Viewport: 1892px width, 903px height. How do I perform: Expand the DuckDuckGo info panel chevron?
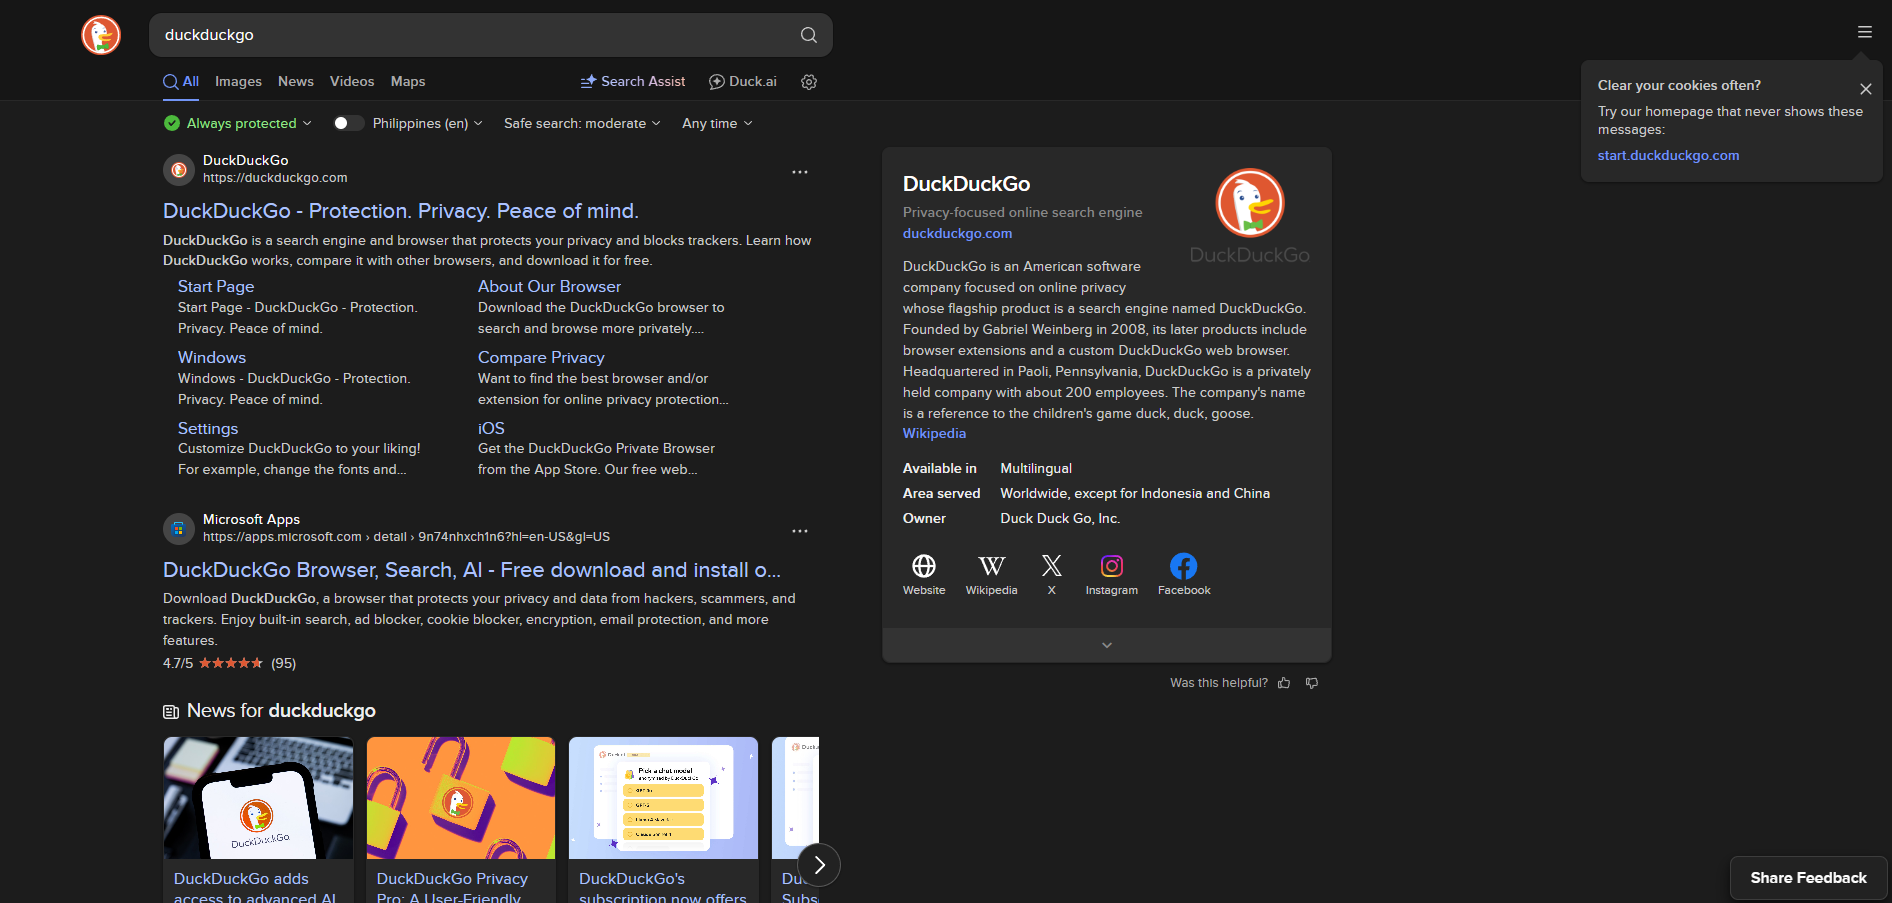[1106, 645]
